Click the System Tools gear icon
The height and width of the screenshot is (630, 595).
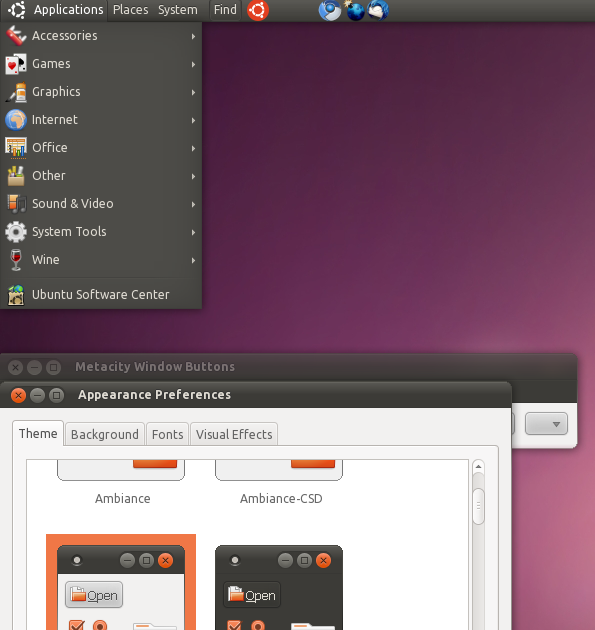(x=16, y=232)
